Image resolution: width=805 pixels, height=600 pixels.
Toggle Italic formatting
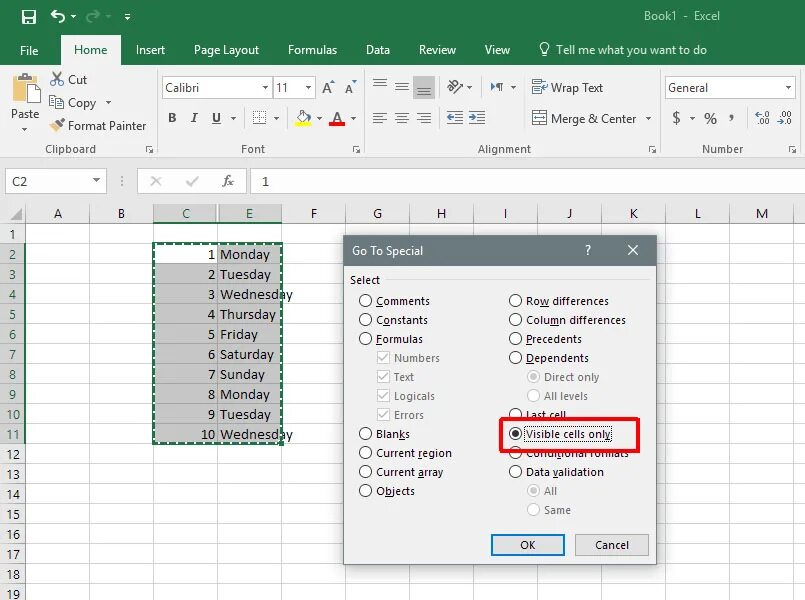pyautogui.click(x=194, y=118)
